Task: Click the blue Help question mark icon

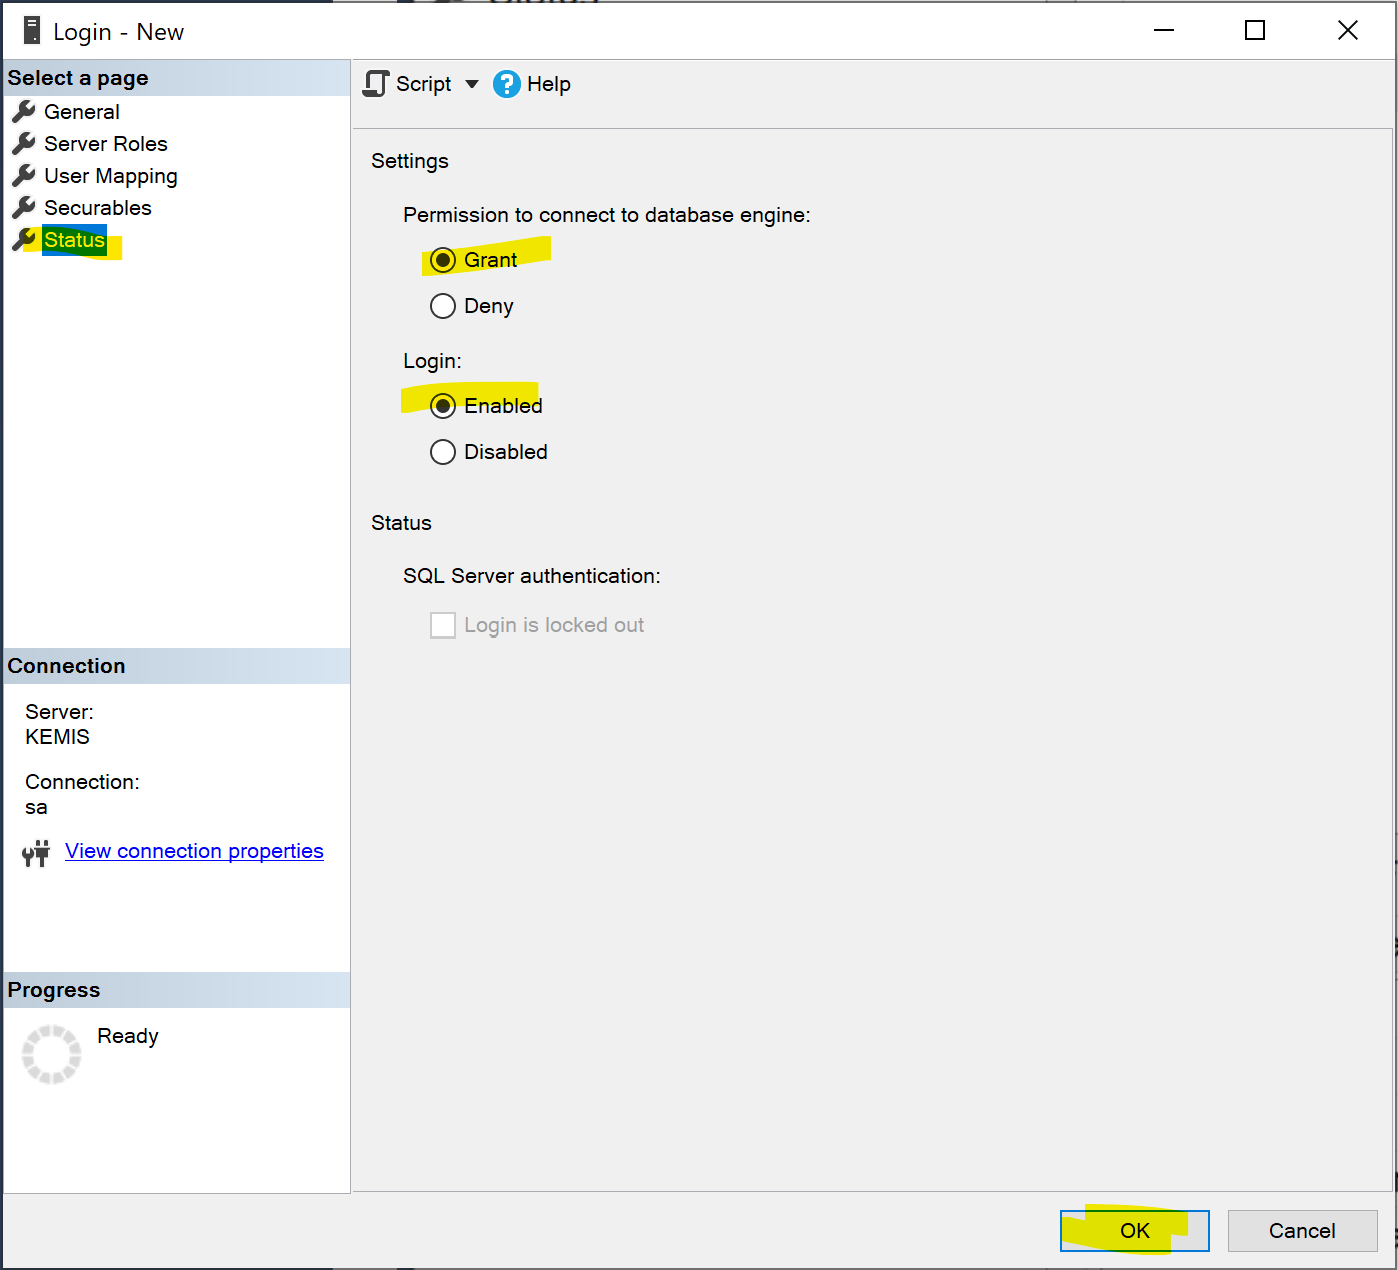Action: point(507,84)
